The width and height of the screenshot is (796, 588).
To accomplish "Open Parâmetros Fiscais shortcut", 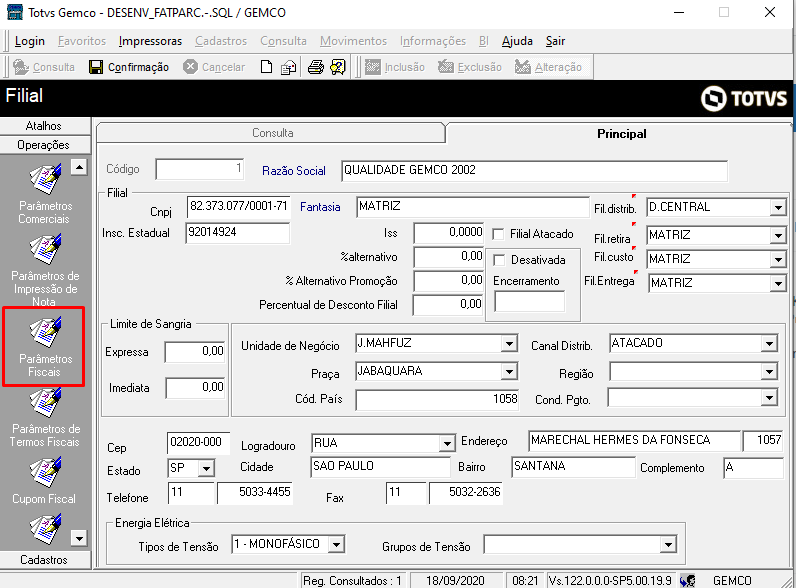I will [45, 346].
